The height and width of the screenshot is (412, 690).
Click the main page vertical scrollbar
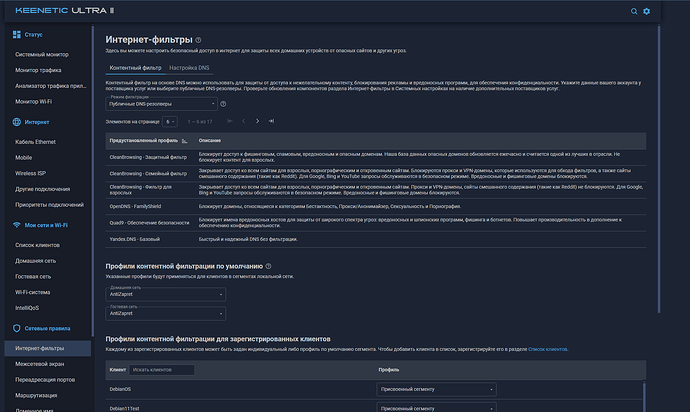(659, 169)
